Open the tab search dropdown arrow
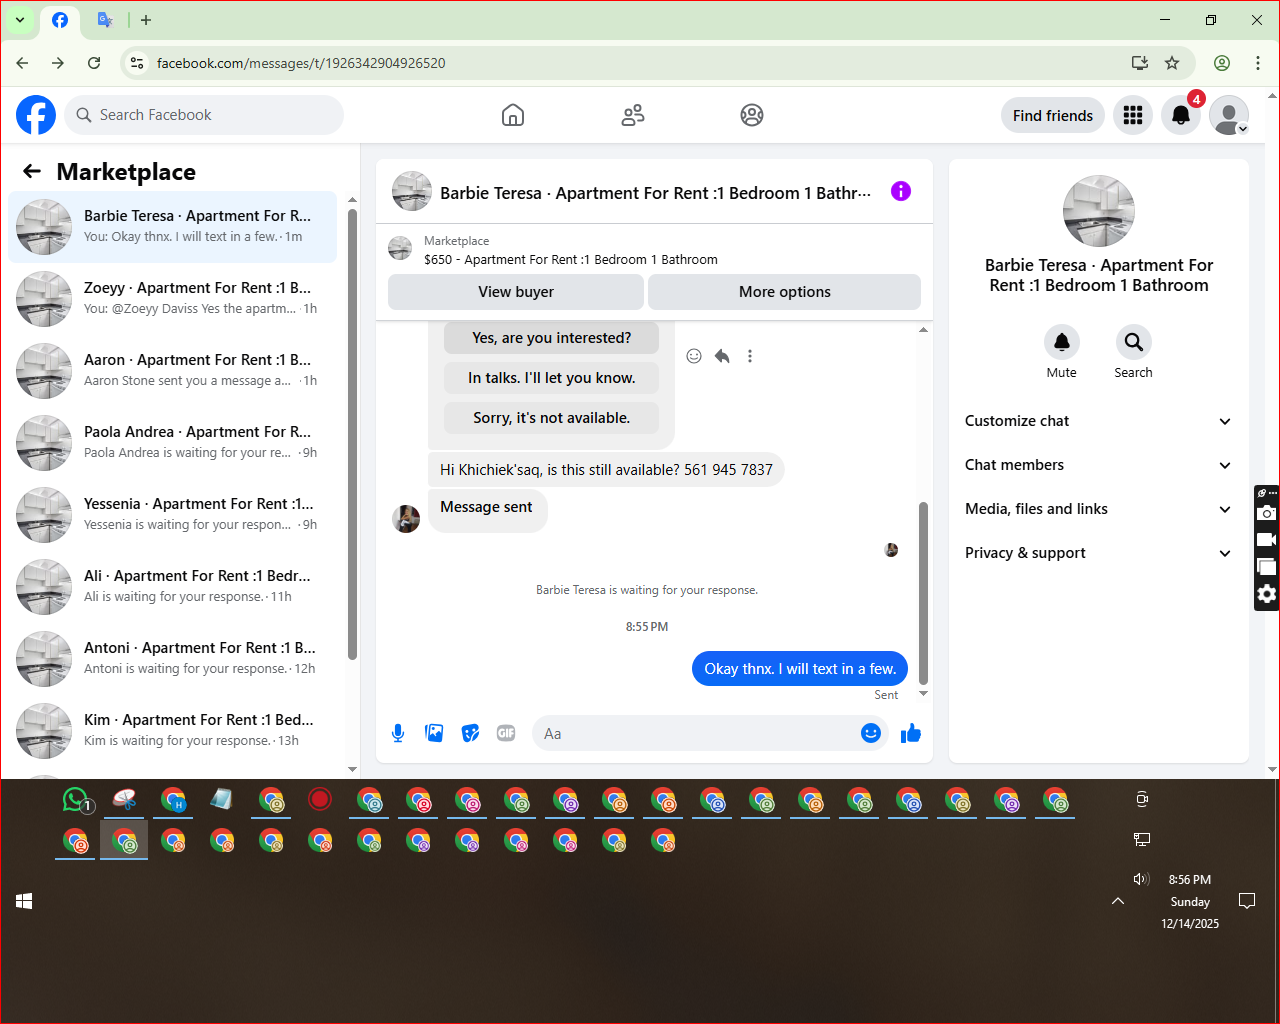 19,20
